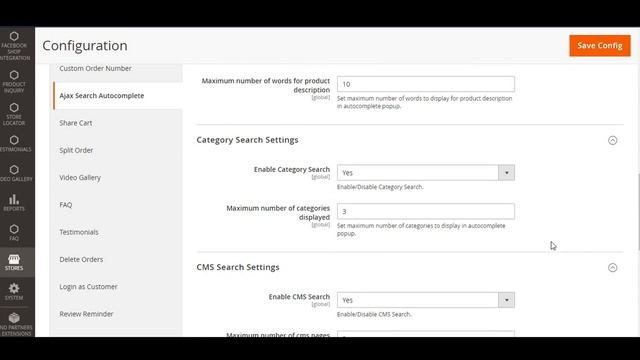The height and width of the screenshot is (360, 640).
Task: Select Ajax Search Autocomplete tab
Action: click(118, 96)
